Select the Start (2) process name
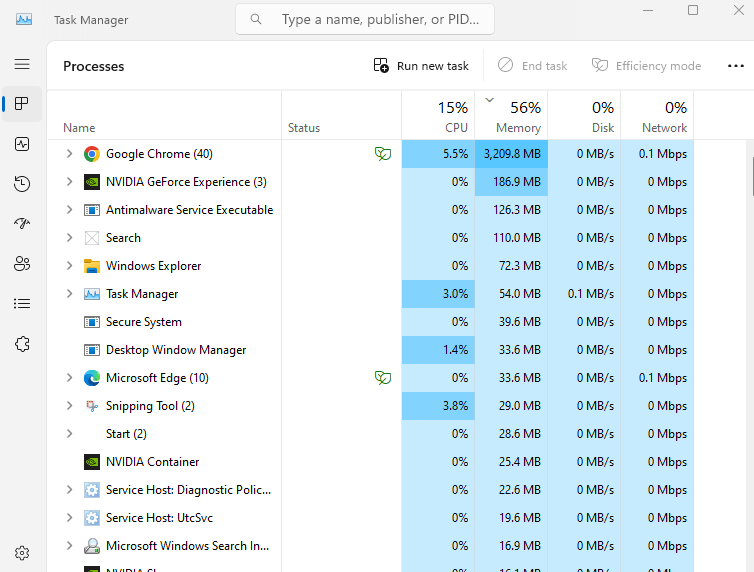Image resolution: width=754 pixels, height=572 pixels. click(126, 434)
